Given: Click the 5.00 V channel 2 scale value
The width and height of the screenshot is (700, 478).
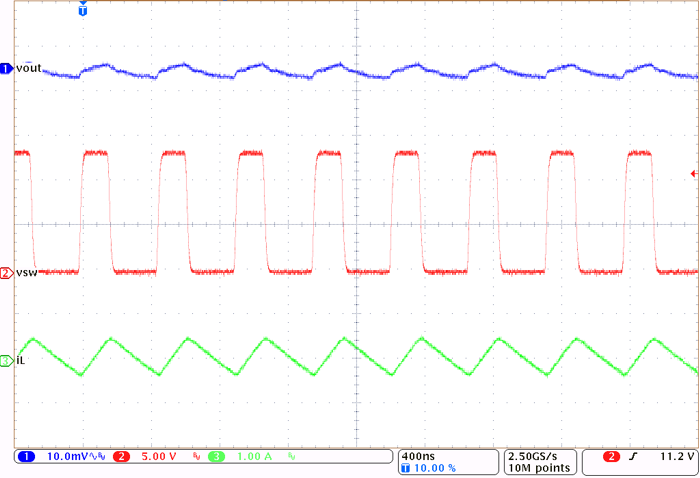Looking at the screenshot, I should [160, 456].
